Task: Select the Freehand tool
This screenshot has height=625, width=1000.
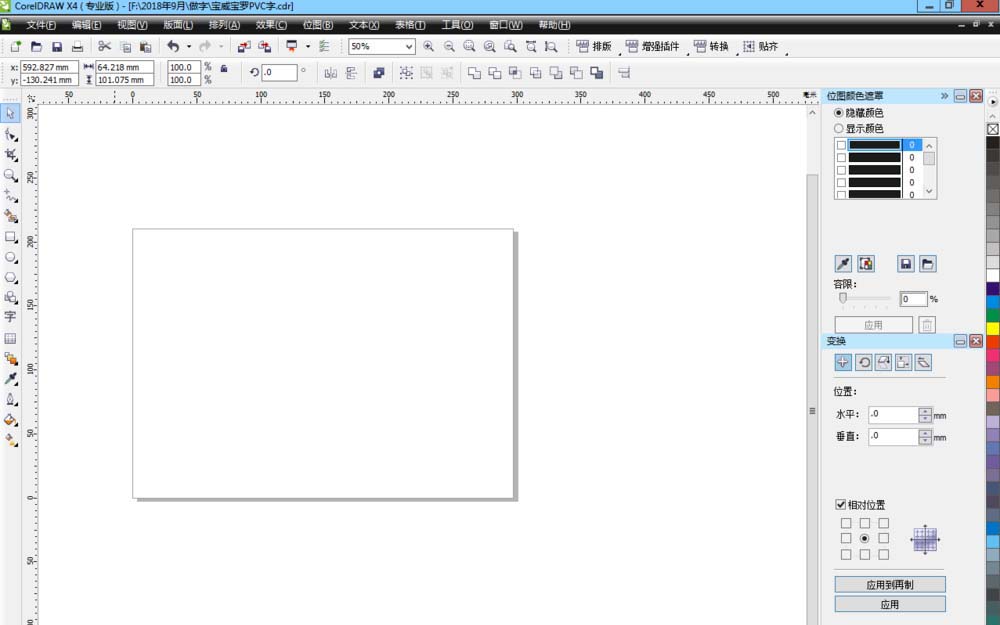Action: click(10, 196)
